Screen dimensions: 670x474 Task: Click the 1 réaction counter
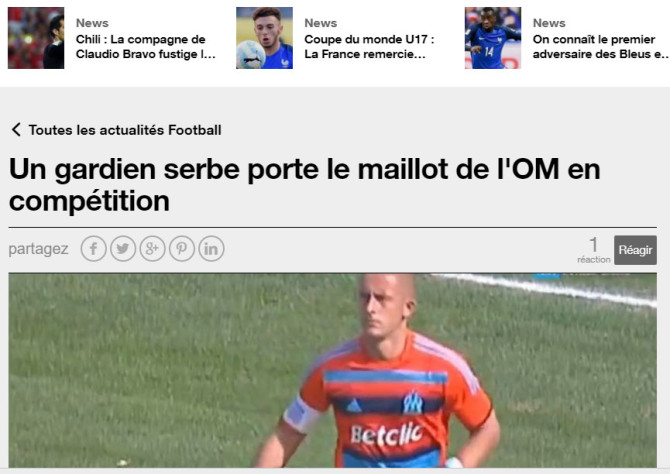pos(594,250)
